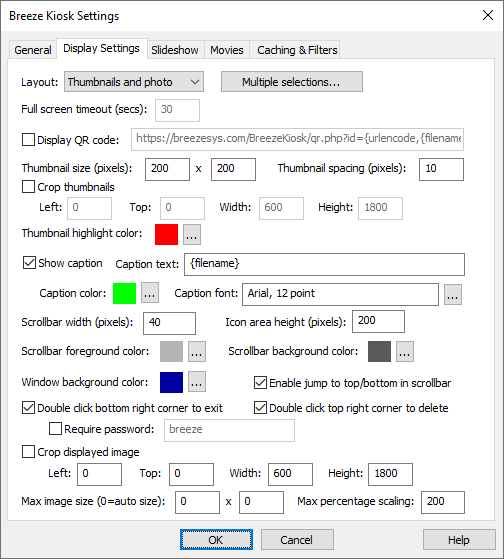Edit the displayed image crop Top field
The height and width of the screenshot is (559, 504).
[191, 475]
